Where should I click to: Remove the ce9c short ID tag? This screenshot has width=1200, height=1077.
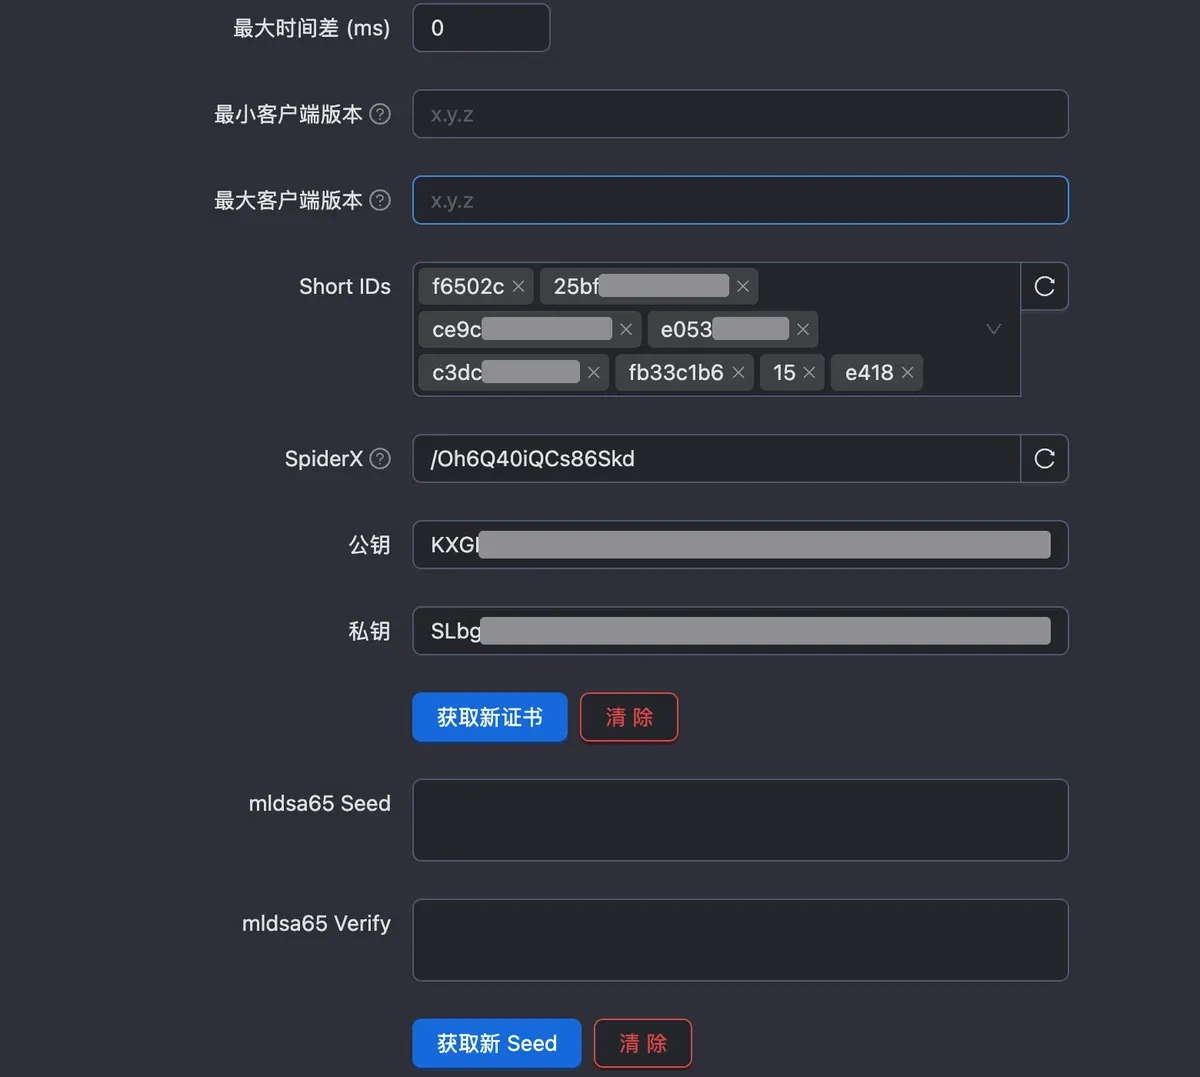click(x=626, y=330)
